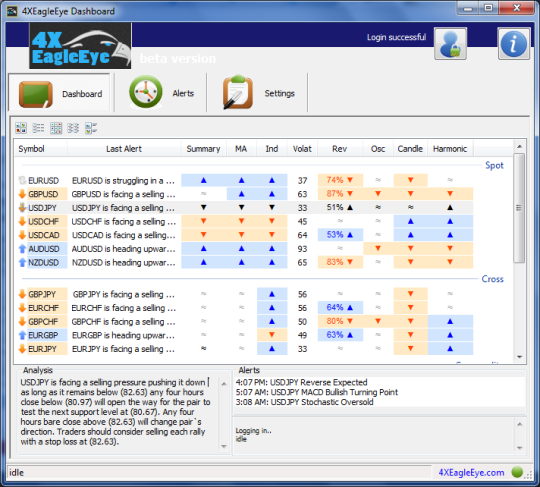
Task: Sort by the Last Alert column header
Action: tap(124, 149)
